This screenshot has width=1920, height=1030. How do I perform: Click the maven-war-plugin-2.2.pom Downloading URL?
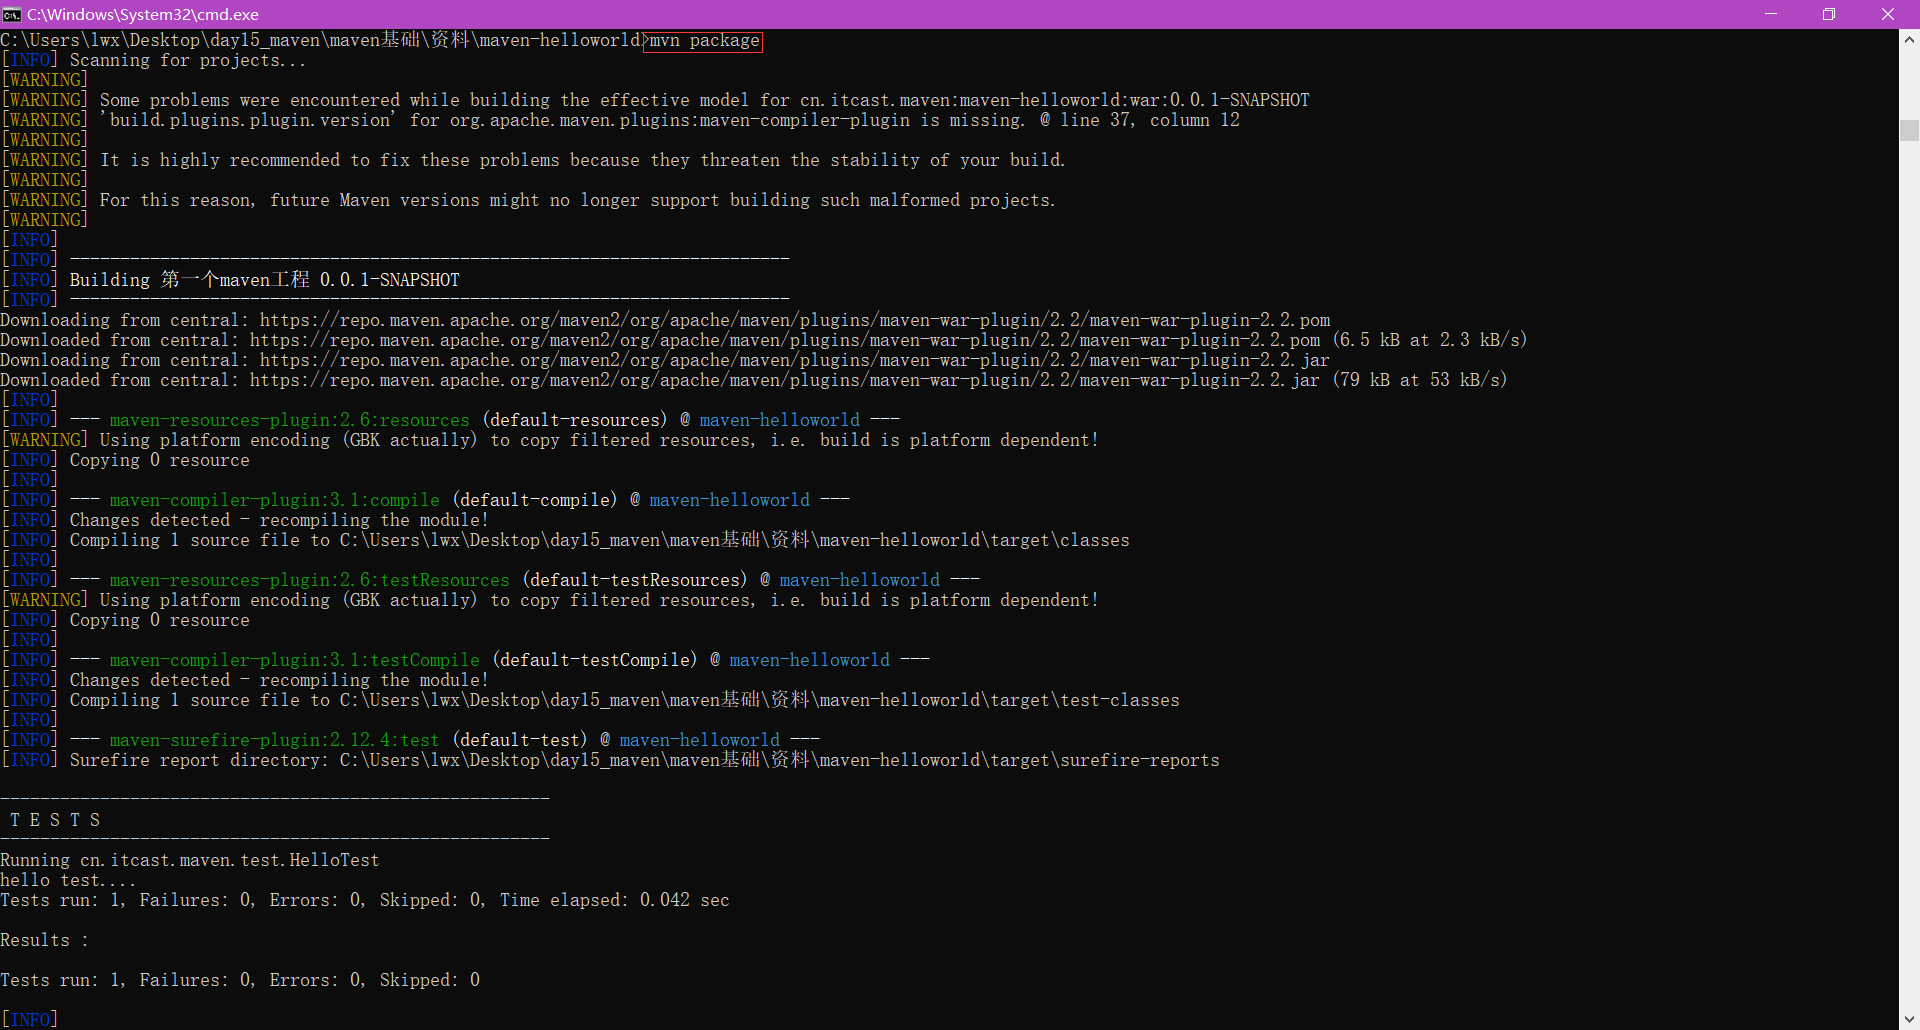coord(795,320)
